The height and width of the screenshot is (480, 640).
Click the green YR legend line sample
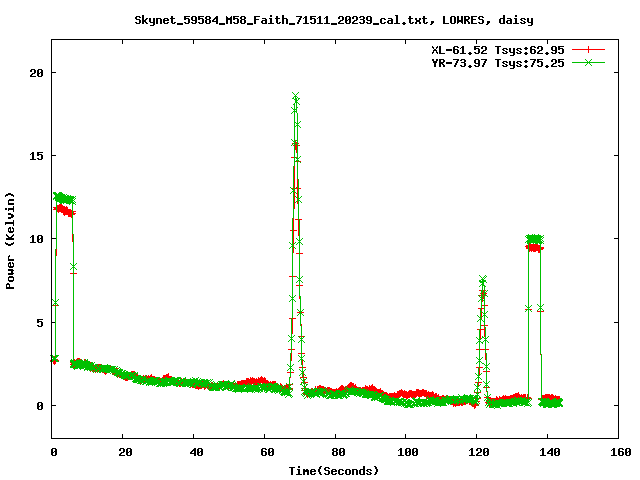click(588, 62)
